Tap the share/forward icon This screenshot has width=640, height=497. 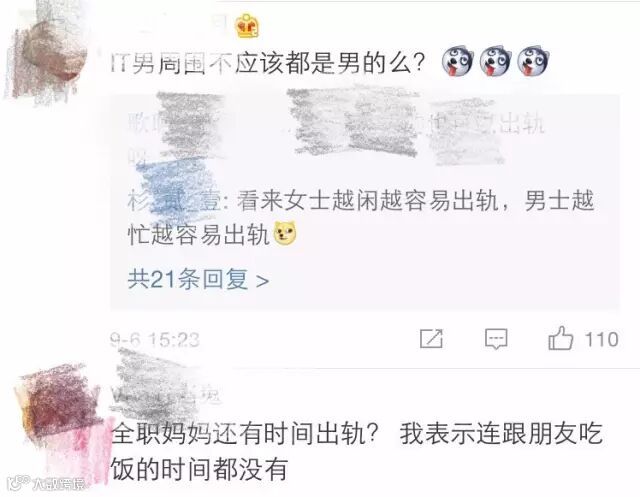[431, 339]
